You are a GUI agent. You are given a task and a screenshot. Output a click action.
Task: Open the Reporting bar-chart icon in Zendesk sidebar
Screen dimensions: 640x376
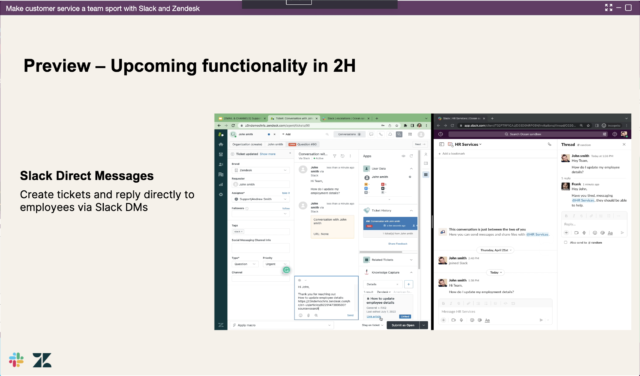coord(221,185)
